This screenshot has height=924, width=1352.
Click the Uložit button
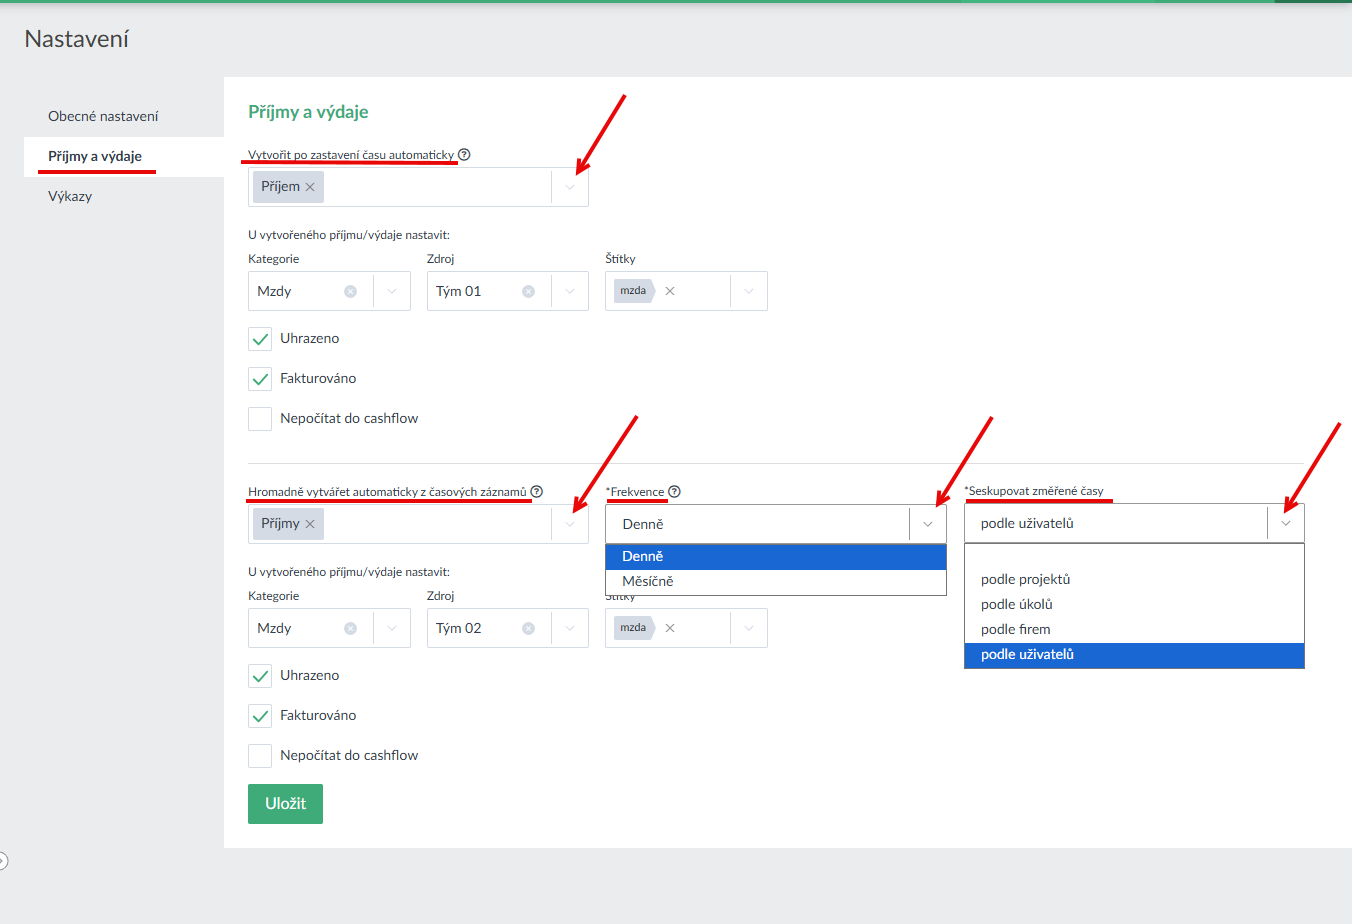point(285,804)
